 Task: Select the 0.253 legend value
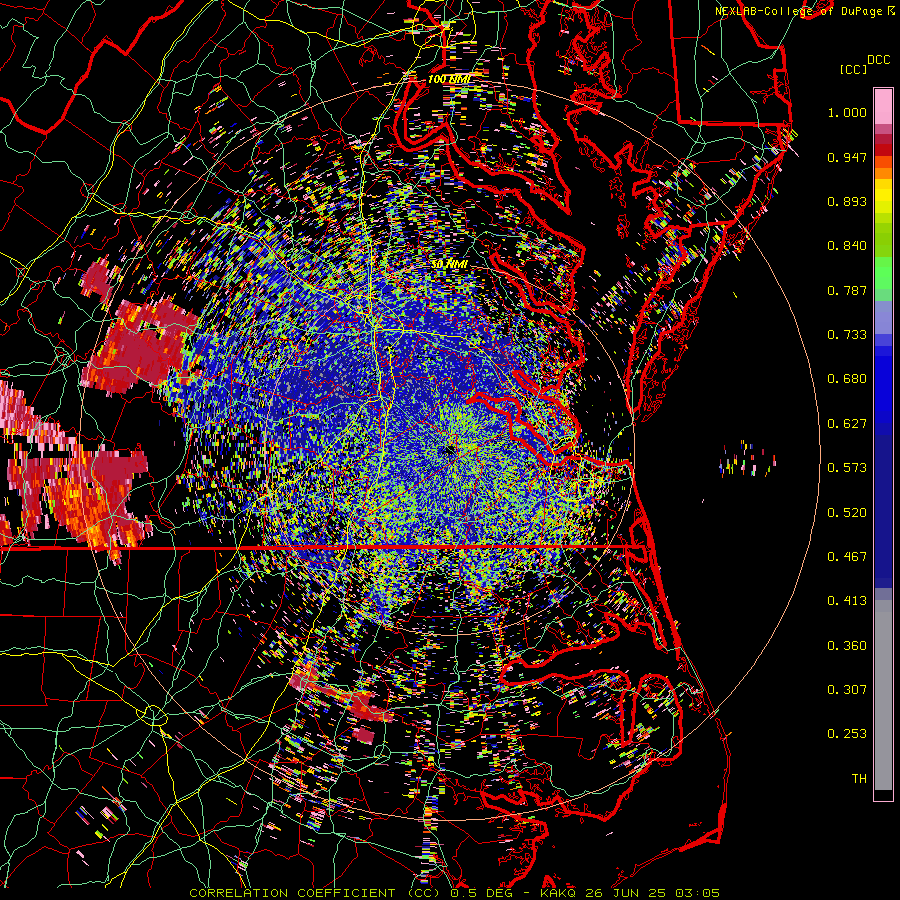click(x=847, y=734)
